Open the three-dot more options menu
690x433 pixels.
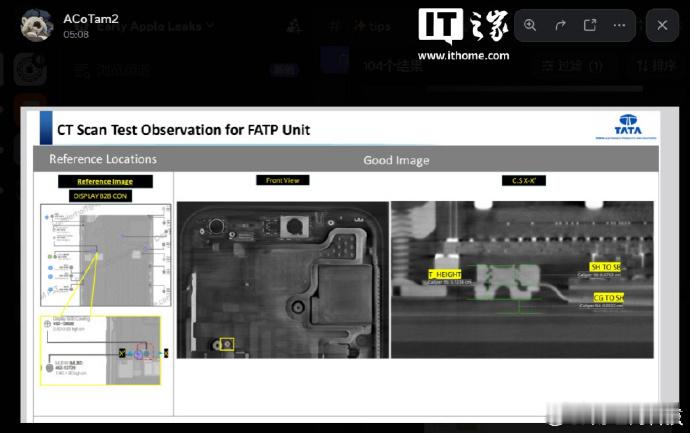619,26
